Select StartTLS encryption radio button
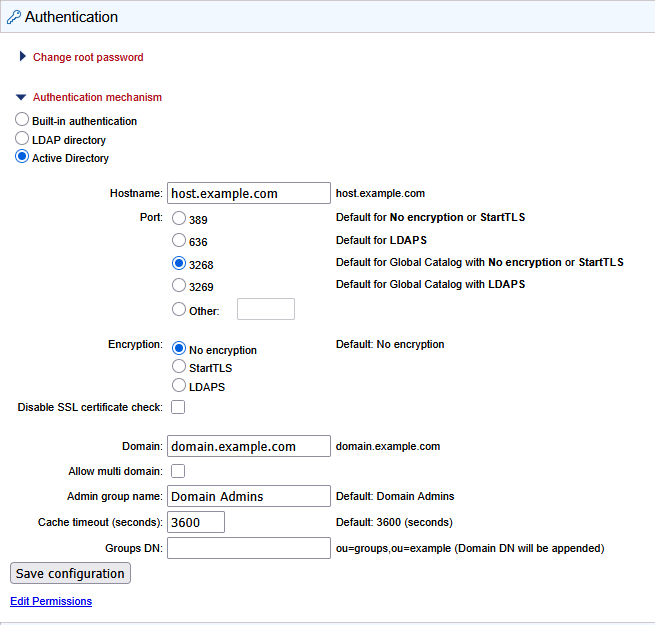Image resolution: width=655 pixels, height=625 pixels. 179,366
